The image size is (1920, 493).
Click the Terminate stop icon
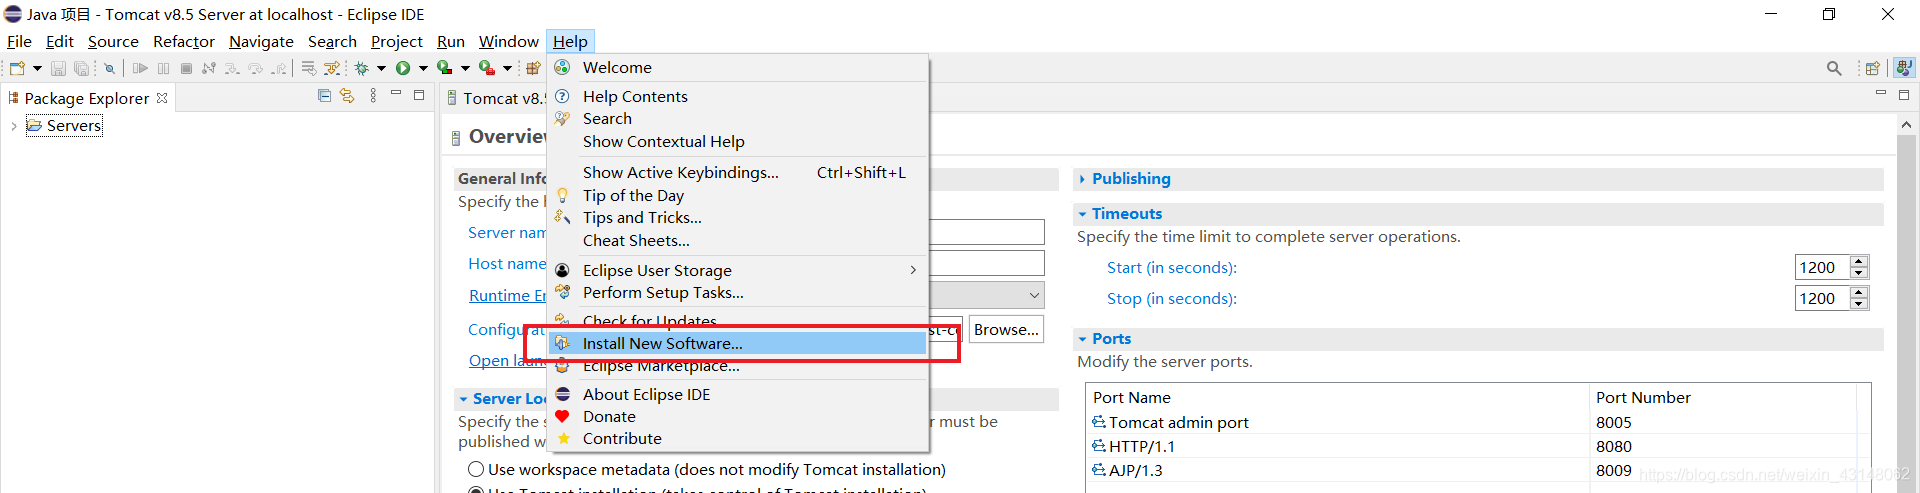(186, 68)
